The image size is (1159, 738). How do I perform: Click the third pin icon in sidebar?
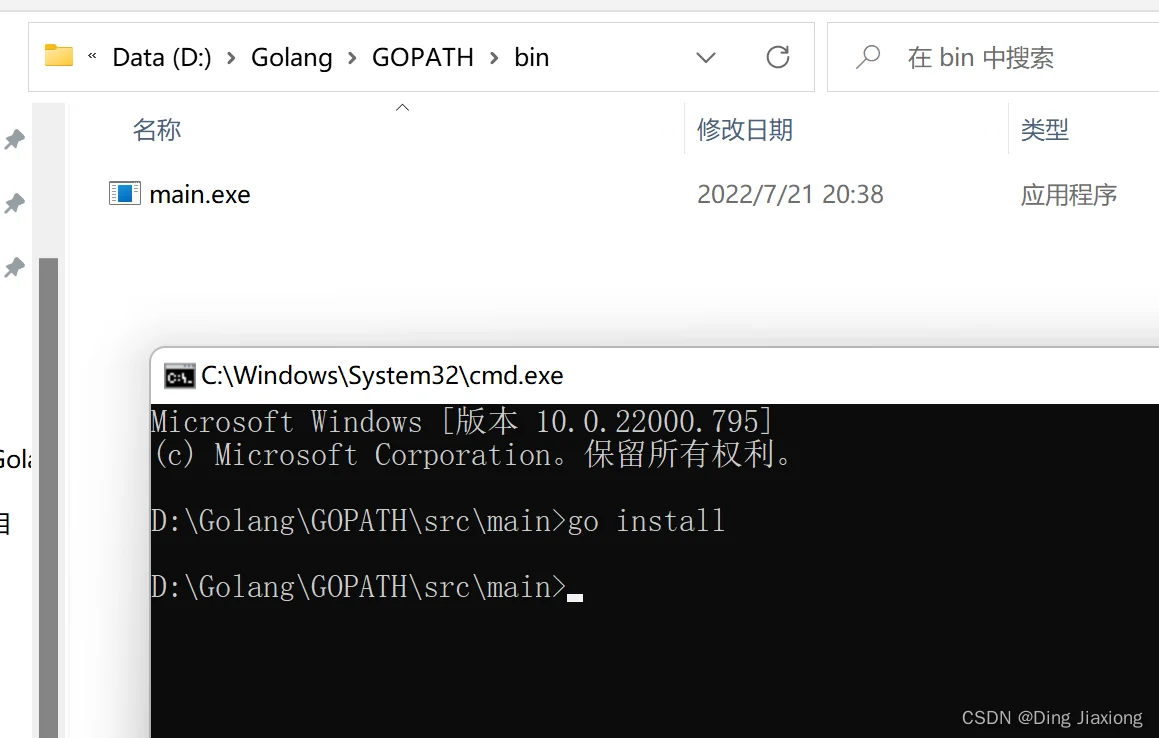(14, 267)
